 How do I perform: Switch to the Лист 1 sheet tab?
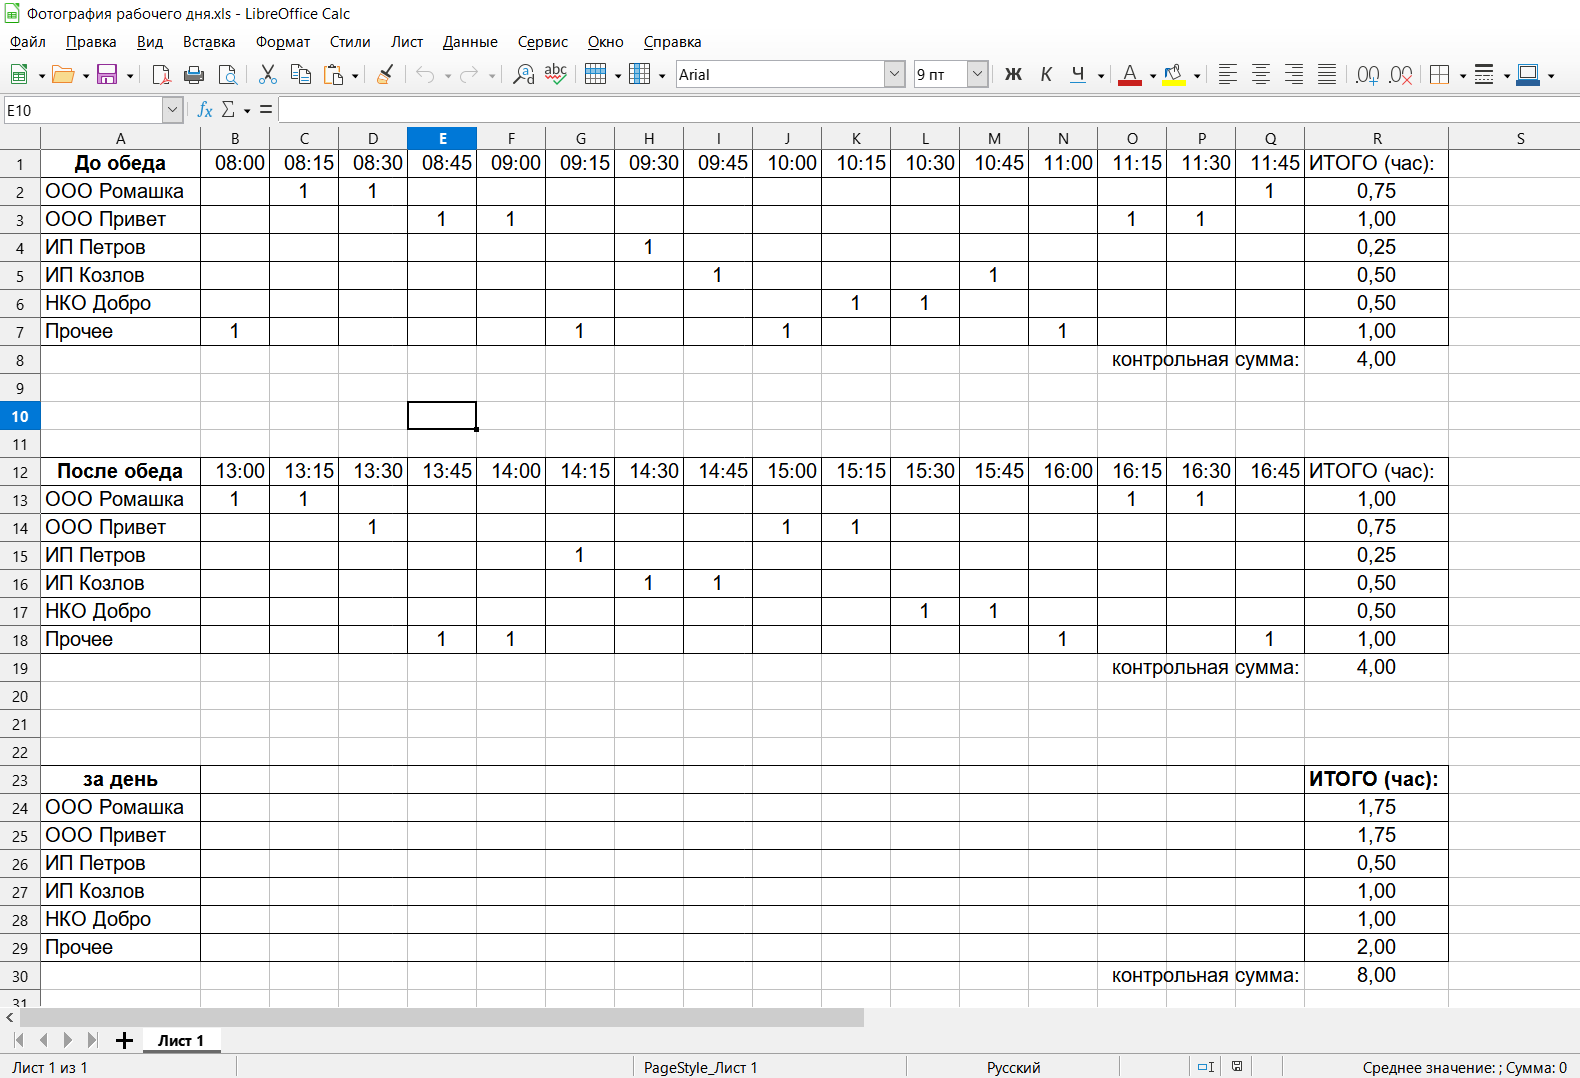(x=180, y=1041)
